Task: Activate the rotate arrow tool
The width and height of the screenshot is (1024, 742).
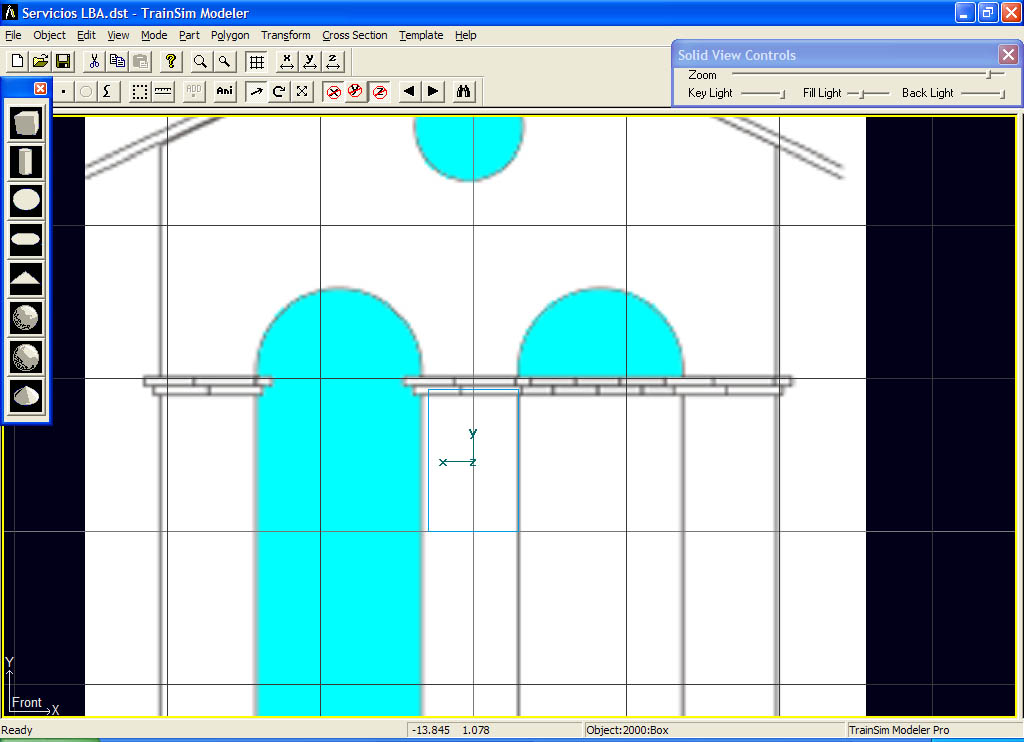Action: coord(279,91)
